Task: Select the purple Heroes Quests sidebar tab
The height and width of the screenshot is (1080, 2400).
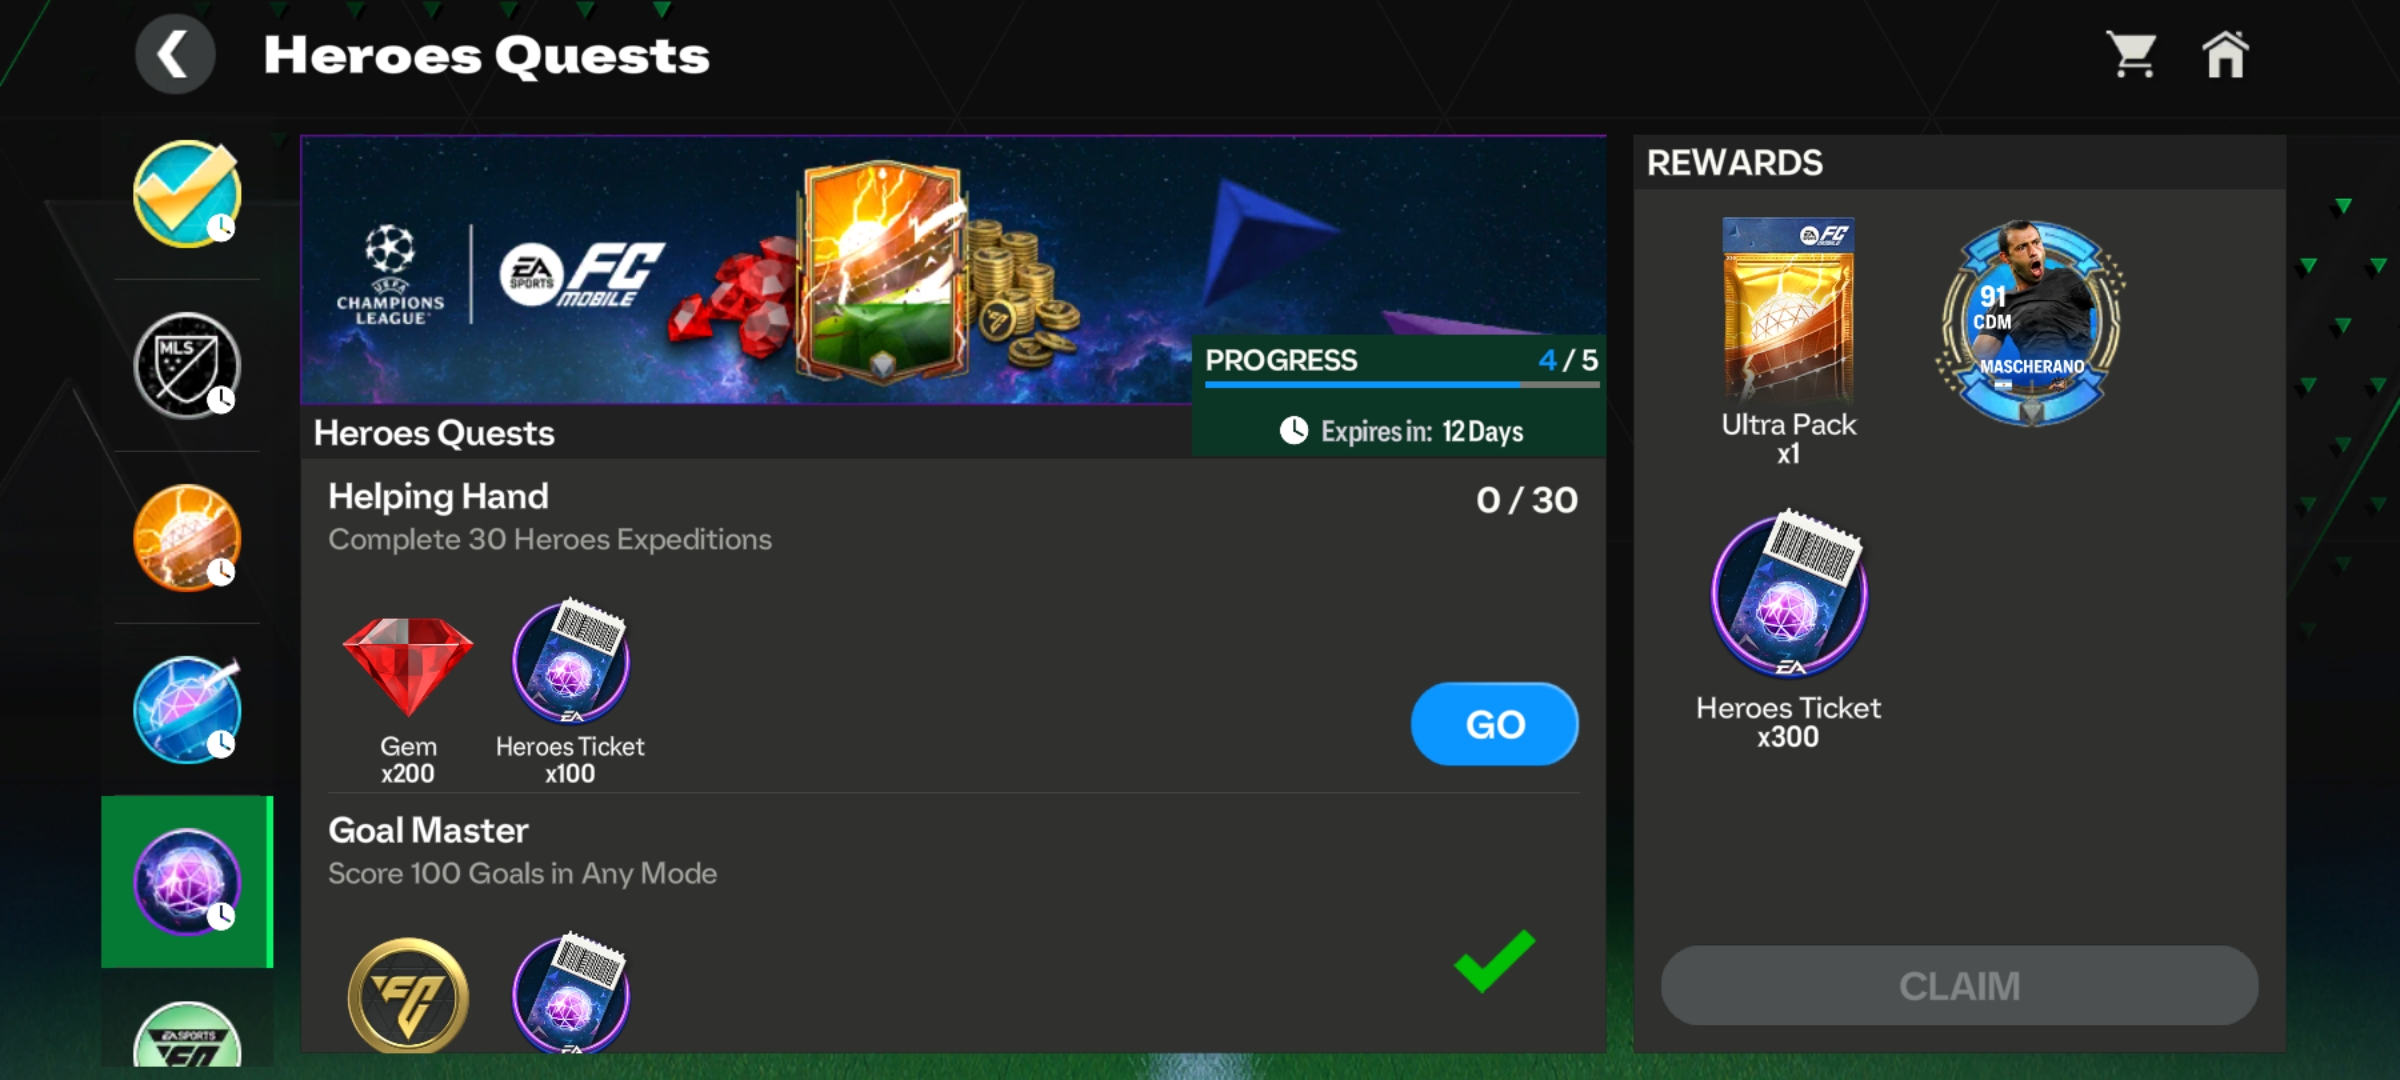Action: click(187, 882)
